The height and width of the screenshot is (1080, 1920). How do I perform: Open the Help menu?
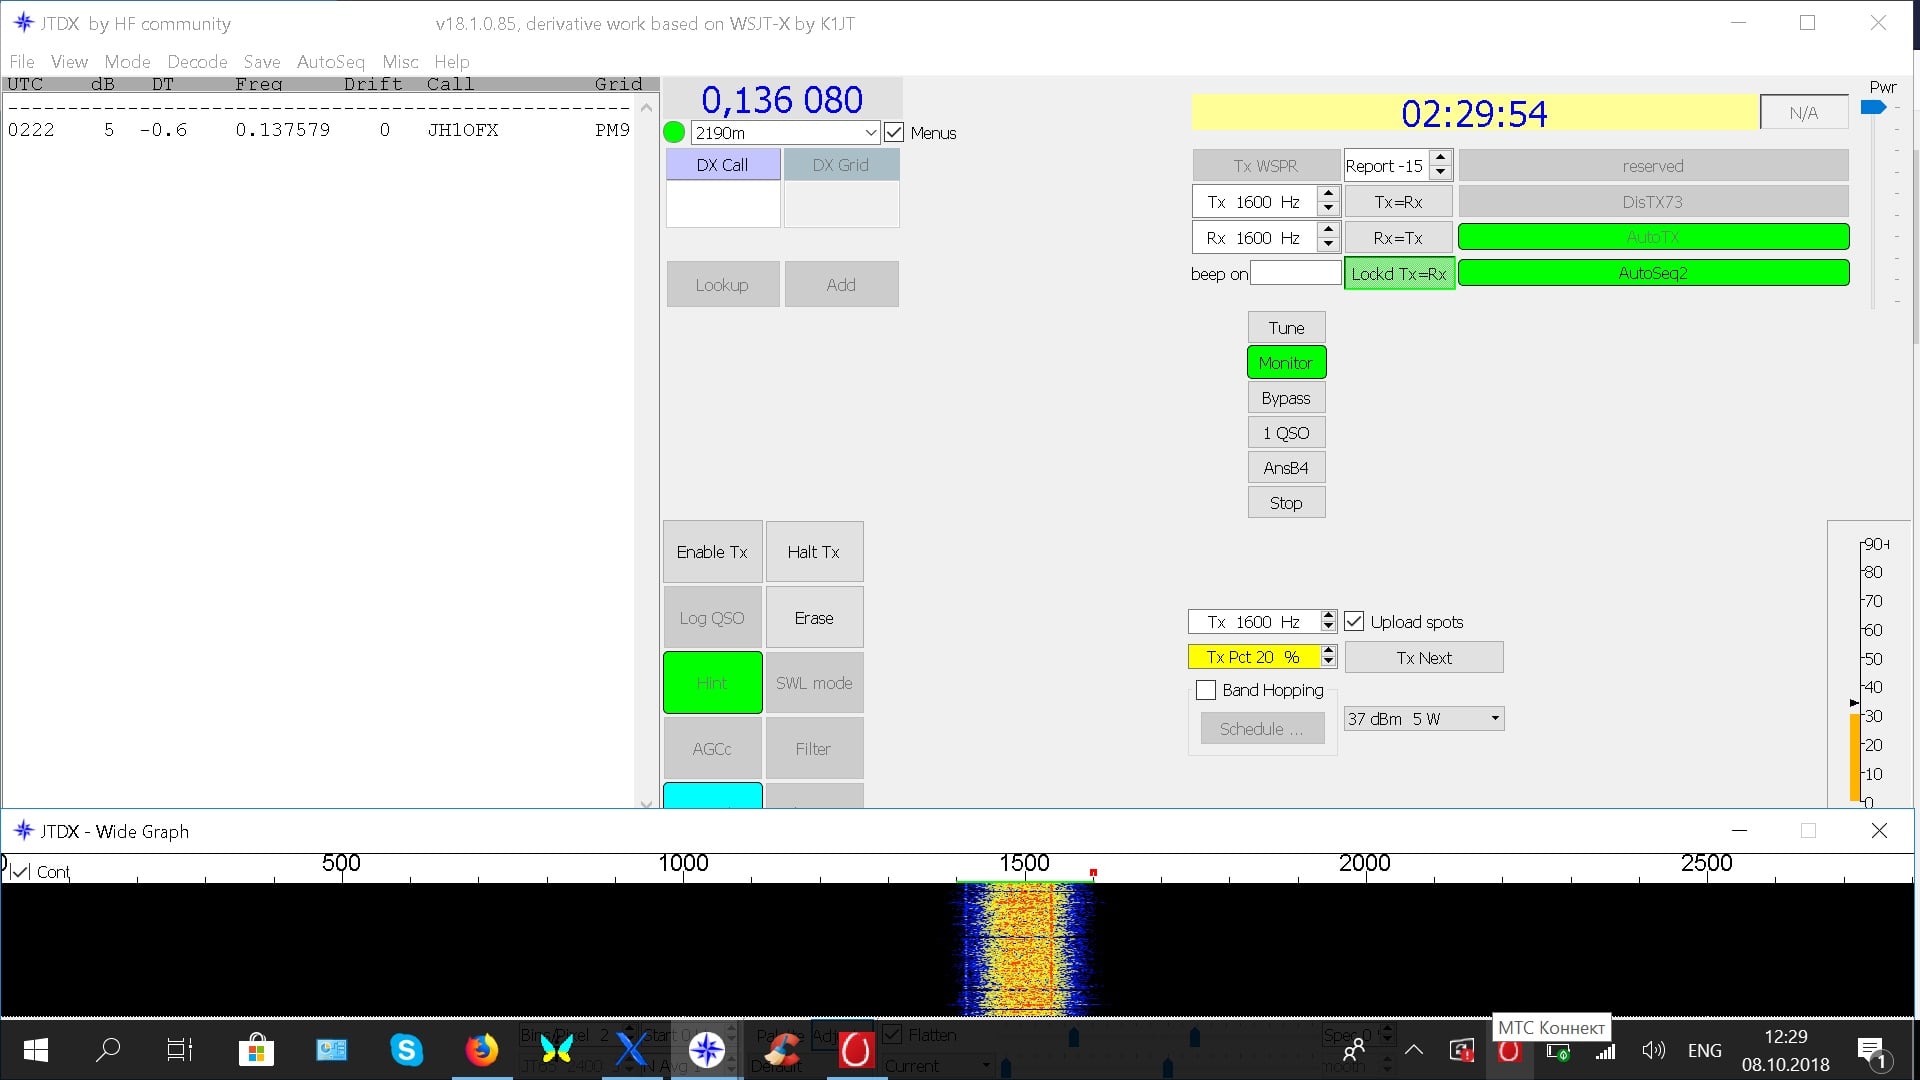pyautogui.click(x=451, y=61)
